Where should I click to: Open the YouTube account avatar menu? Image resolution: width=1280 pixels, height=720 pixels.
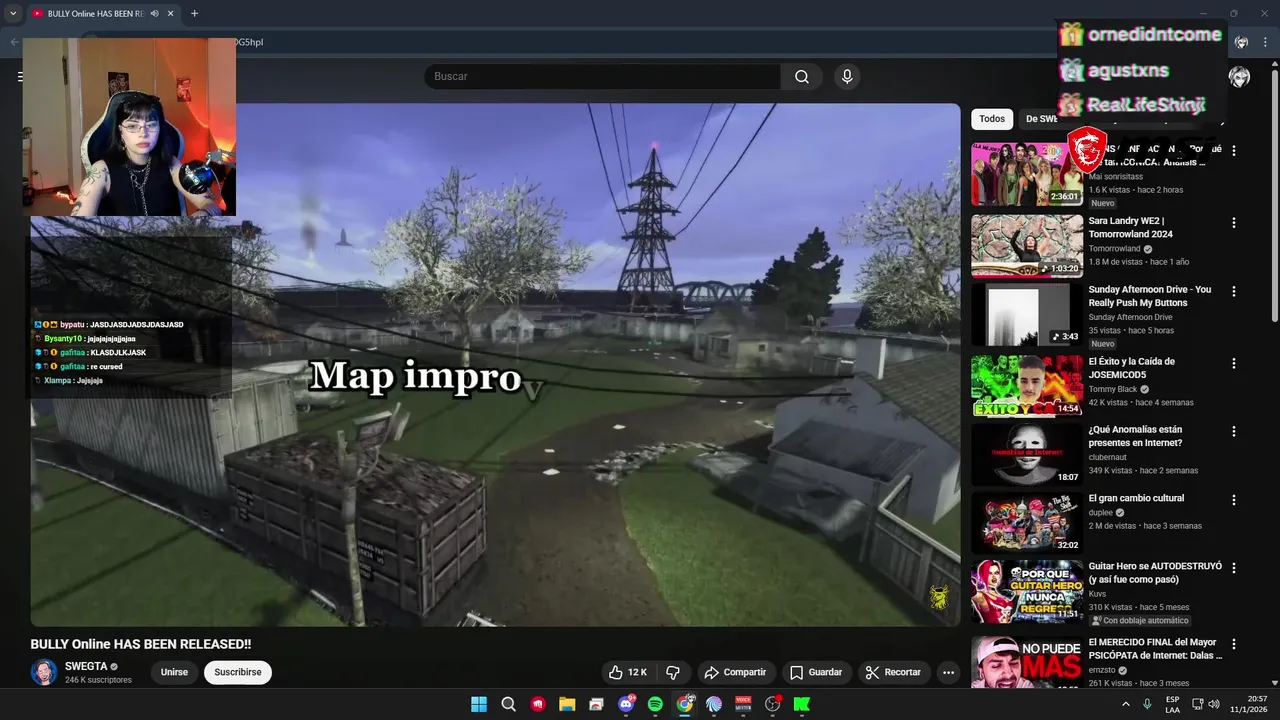coord(1239,77)
